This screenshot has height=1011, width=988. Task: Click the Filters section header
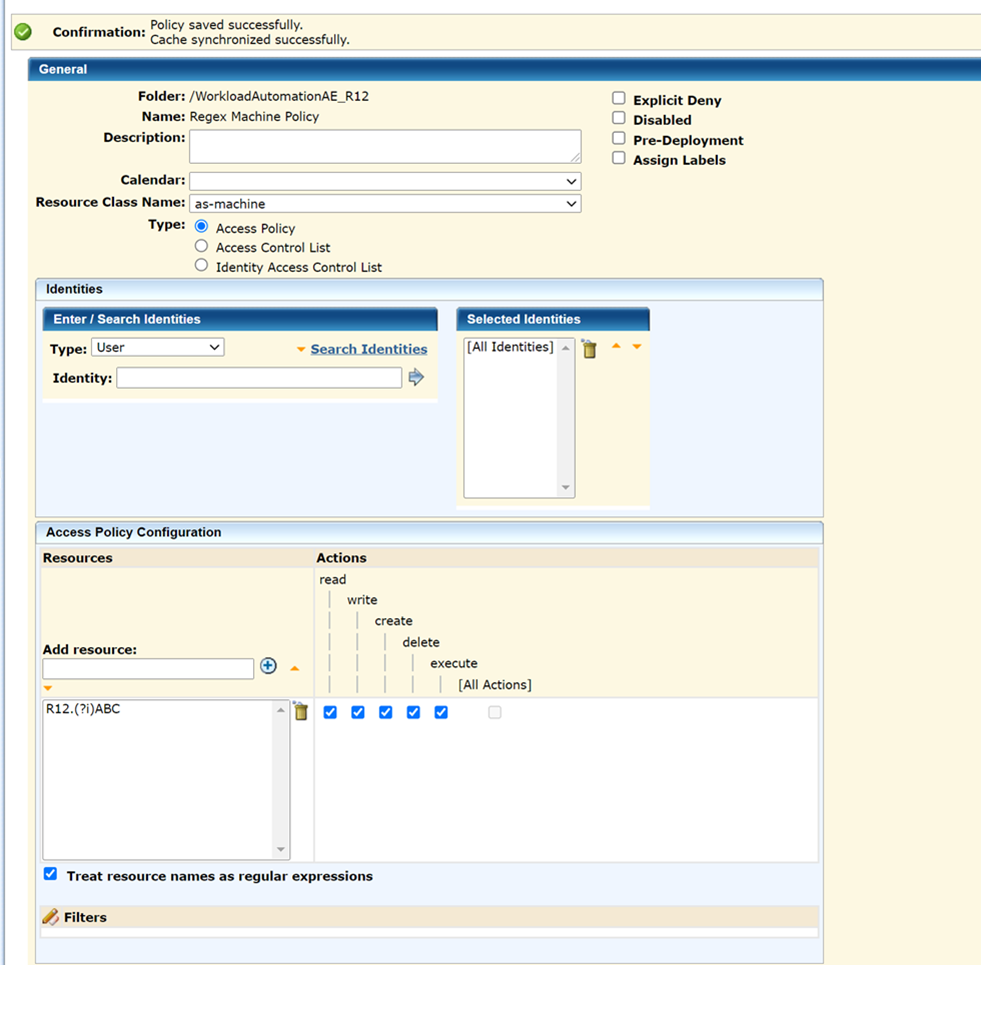430,917
